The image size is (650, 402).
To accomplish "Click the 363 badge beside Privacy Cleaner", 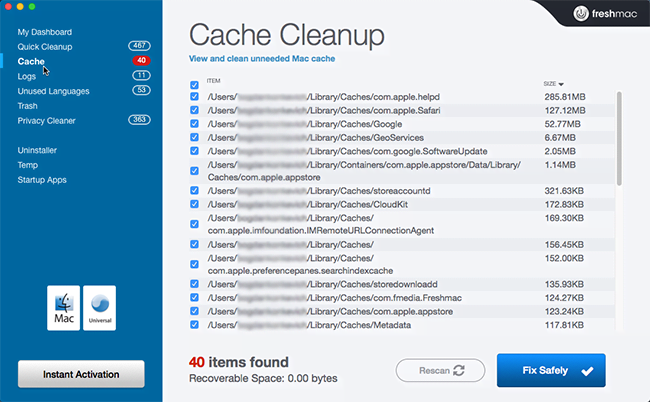I will (x=139, y=120).
